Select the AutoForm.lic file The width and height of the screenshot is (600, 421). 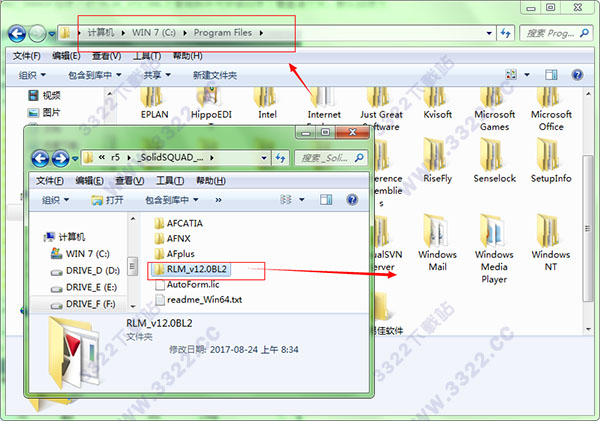[x=188, y=284]
